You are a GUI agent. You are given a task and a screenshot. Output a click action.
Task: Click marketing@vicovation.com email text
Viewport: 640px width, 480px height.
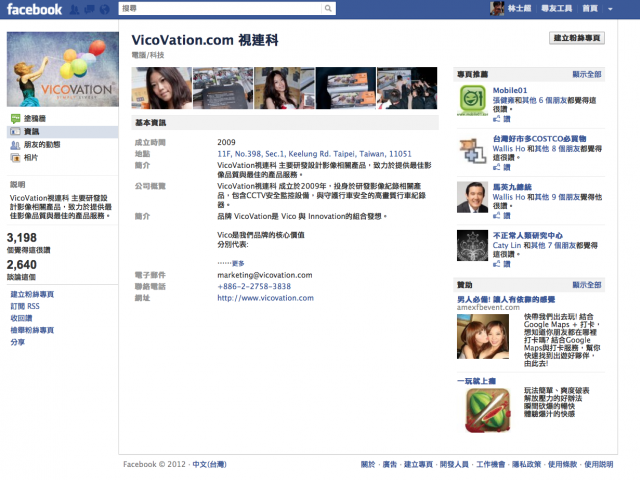point(265,275)
